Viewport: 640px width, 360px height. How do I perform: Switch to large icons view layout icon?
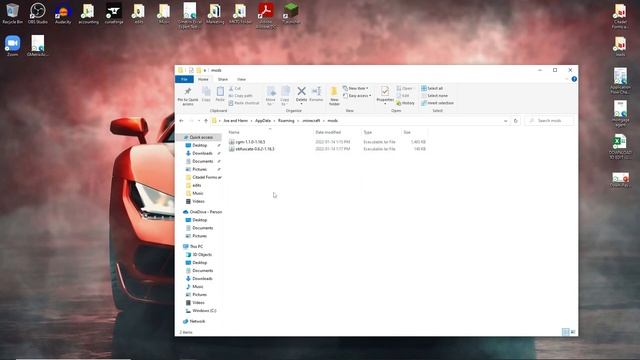point(573,332)
